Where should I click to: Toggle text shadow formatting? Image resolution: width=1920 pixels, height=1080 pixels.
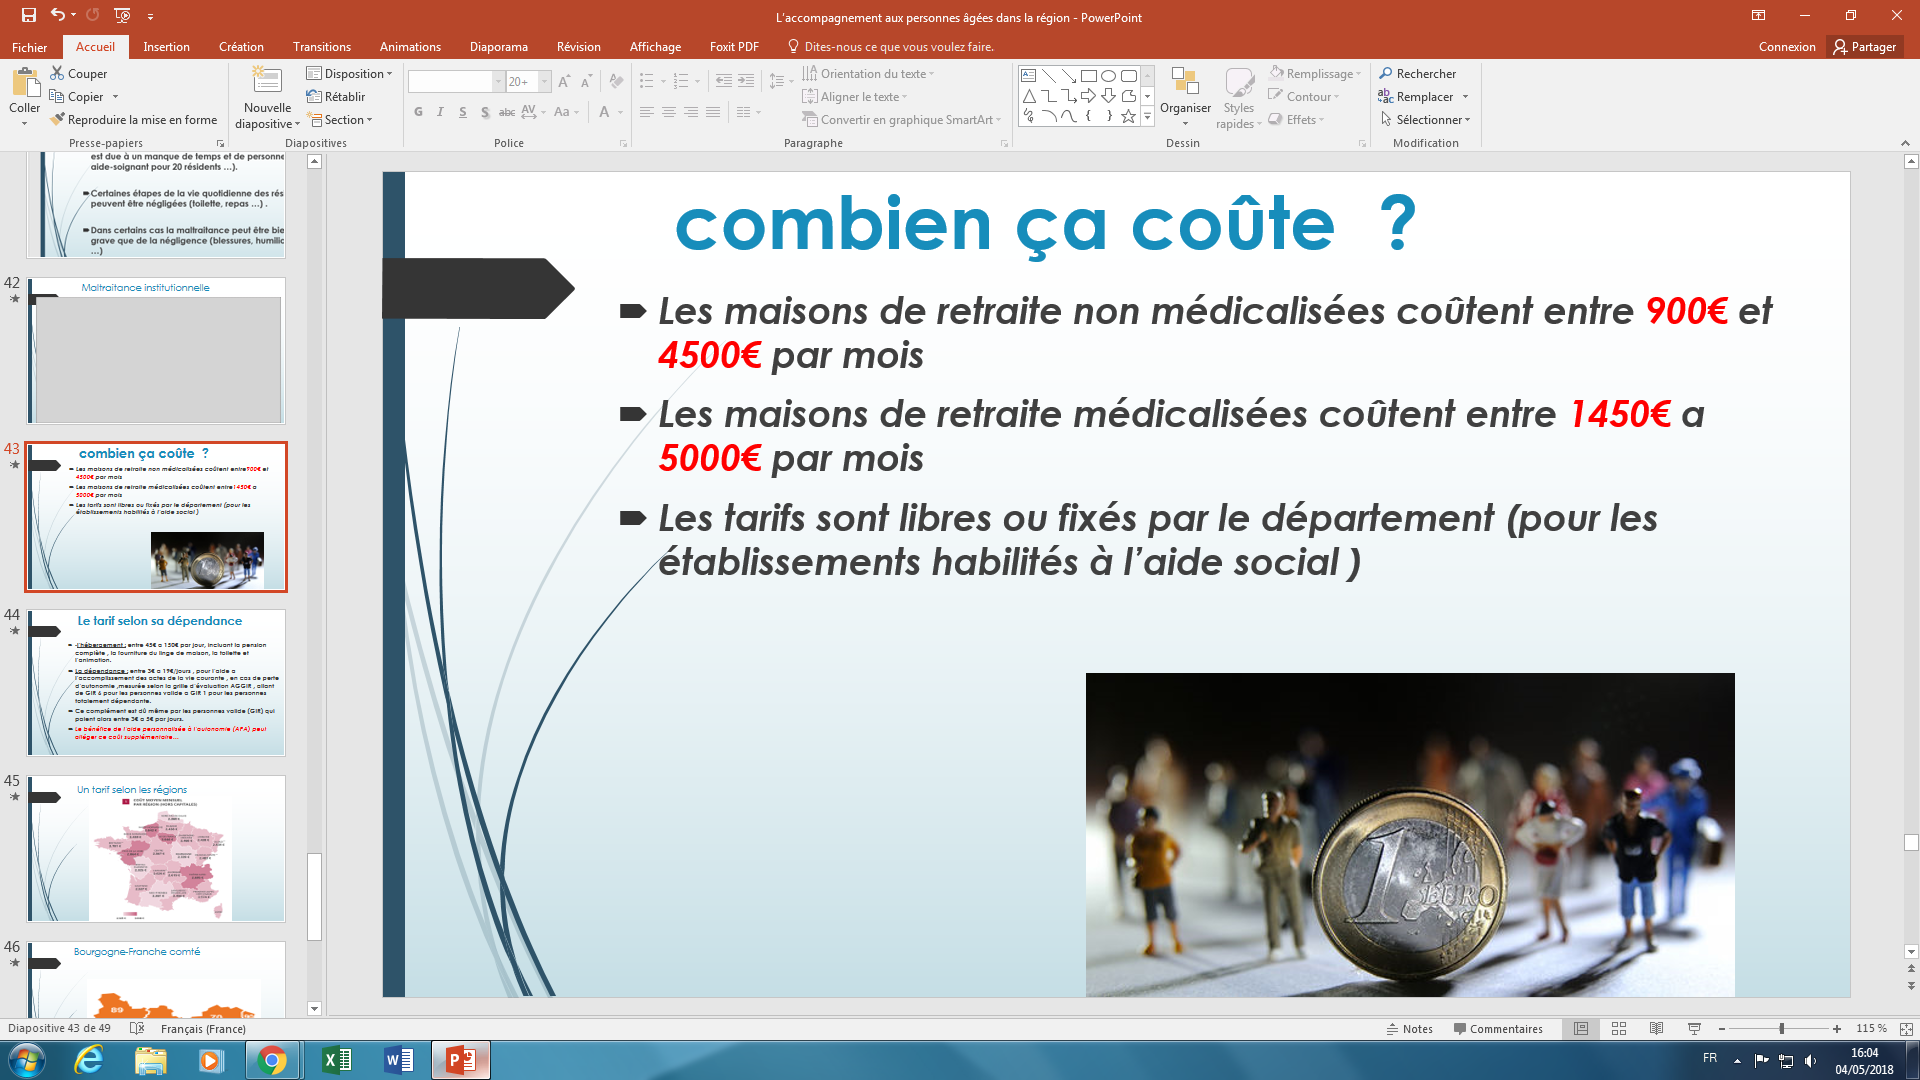tap(485, 112)
